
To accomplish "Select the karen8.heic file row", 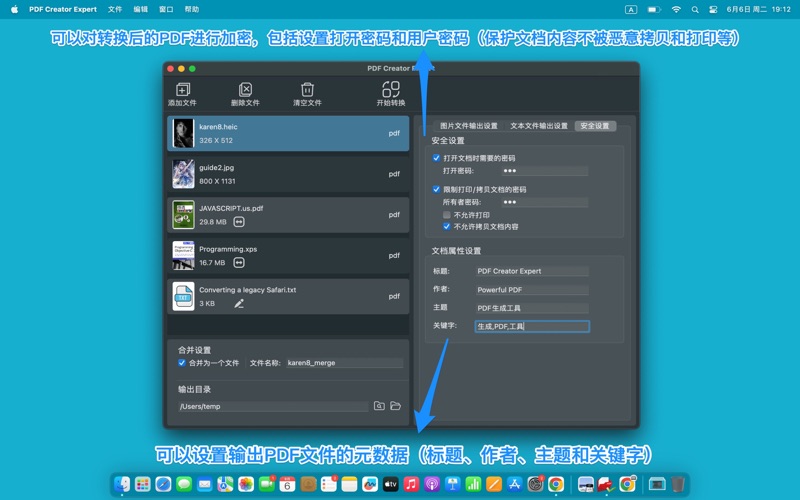I will [x=288, y=133].
